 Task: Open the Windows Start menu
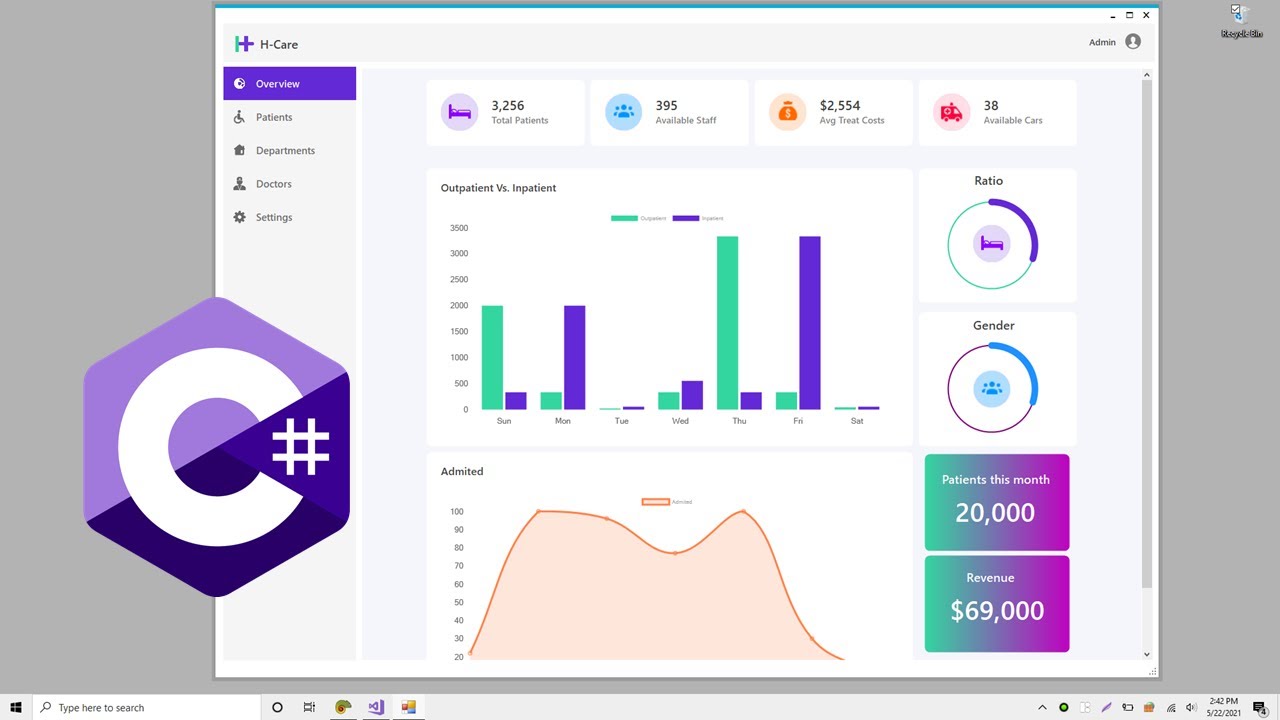pyautogui.click(x=16, y=707)
